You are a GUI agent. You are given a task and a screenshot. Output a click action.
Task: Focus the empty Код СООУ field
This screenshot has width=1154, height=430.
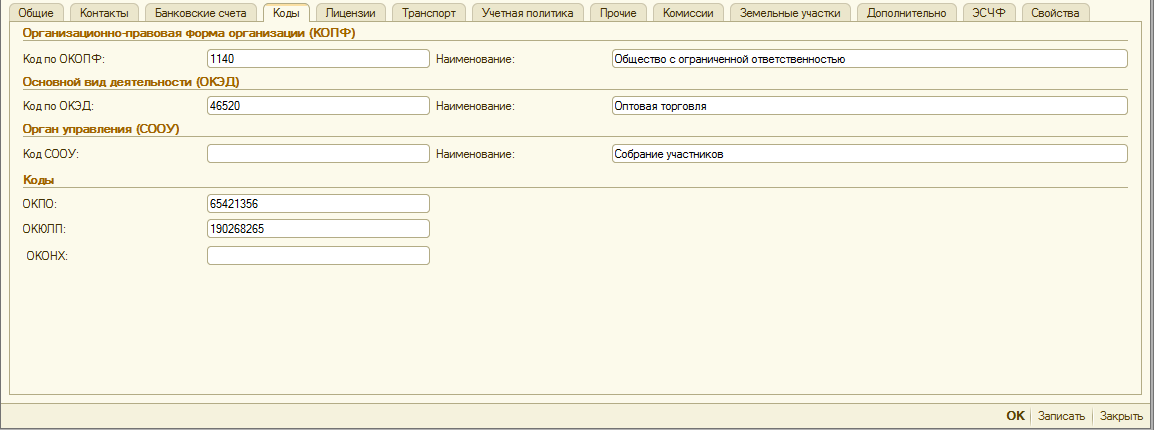(x=318, y=154)
